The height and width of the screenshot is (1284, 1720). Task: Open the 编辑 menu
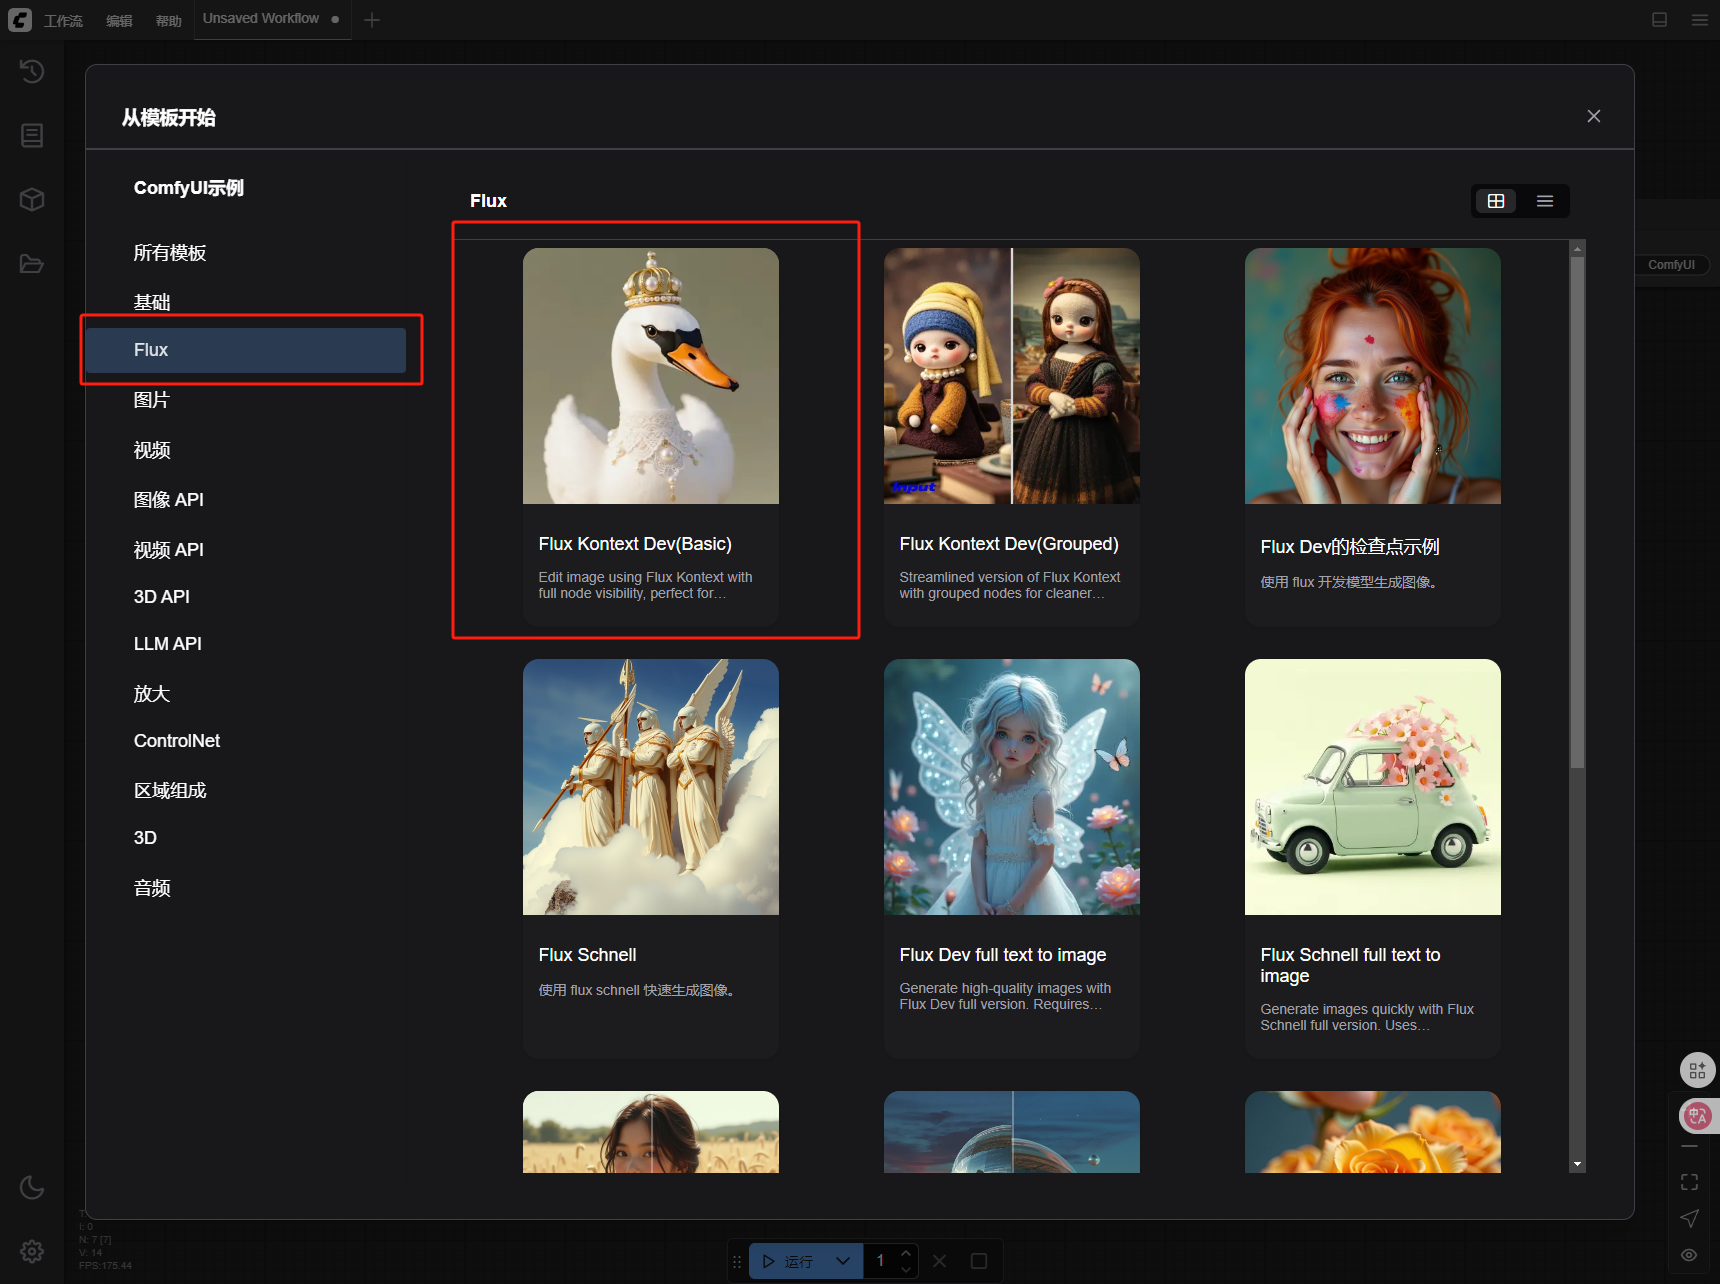[119, 20]
